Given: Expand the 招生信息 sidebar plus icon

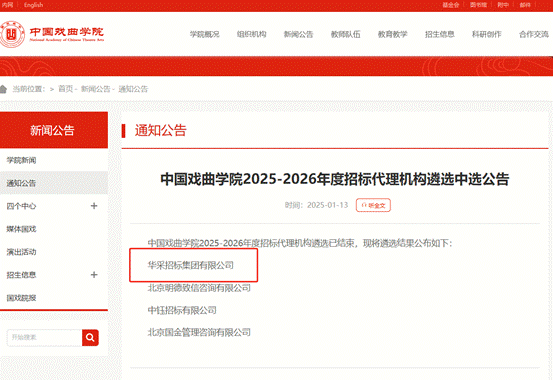Looking at the screenshot, I should [94, 275].
